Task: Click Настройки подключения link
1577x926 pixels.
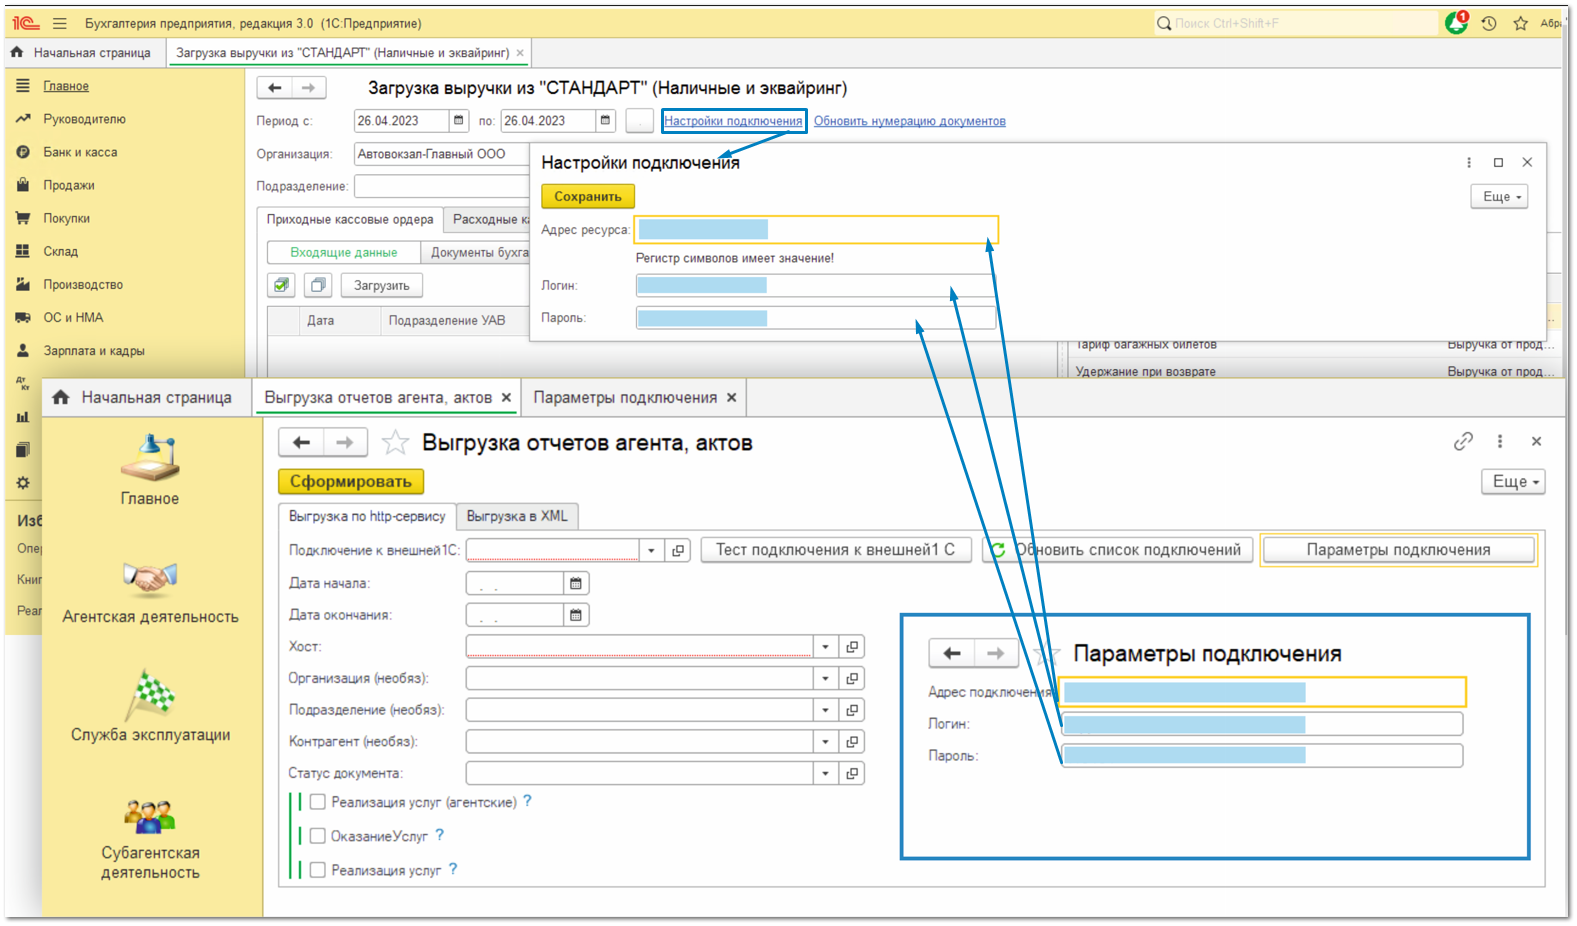Action: pos(733,121)
